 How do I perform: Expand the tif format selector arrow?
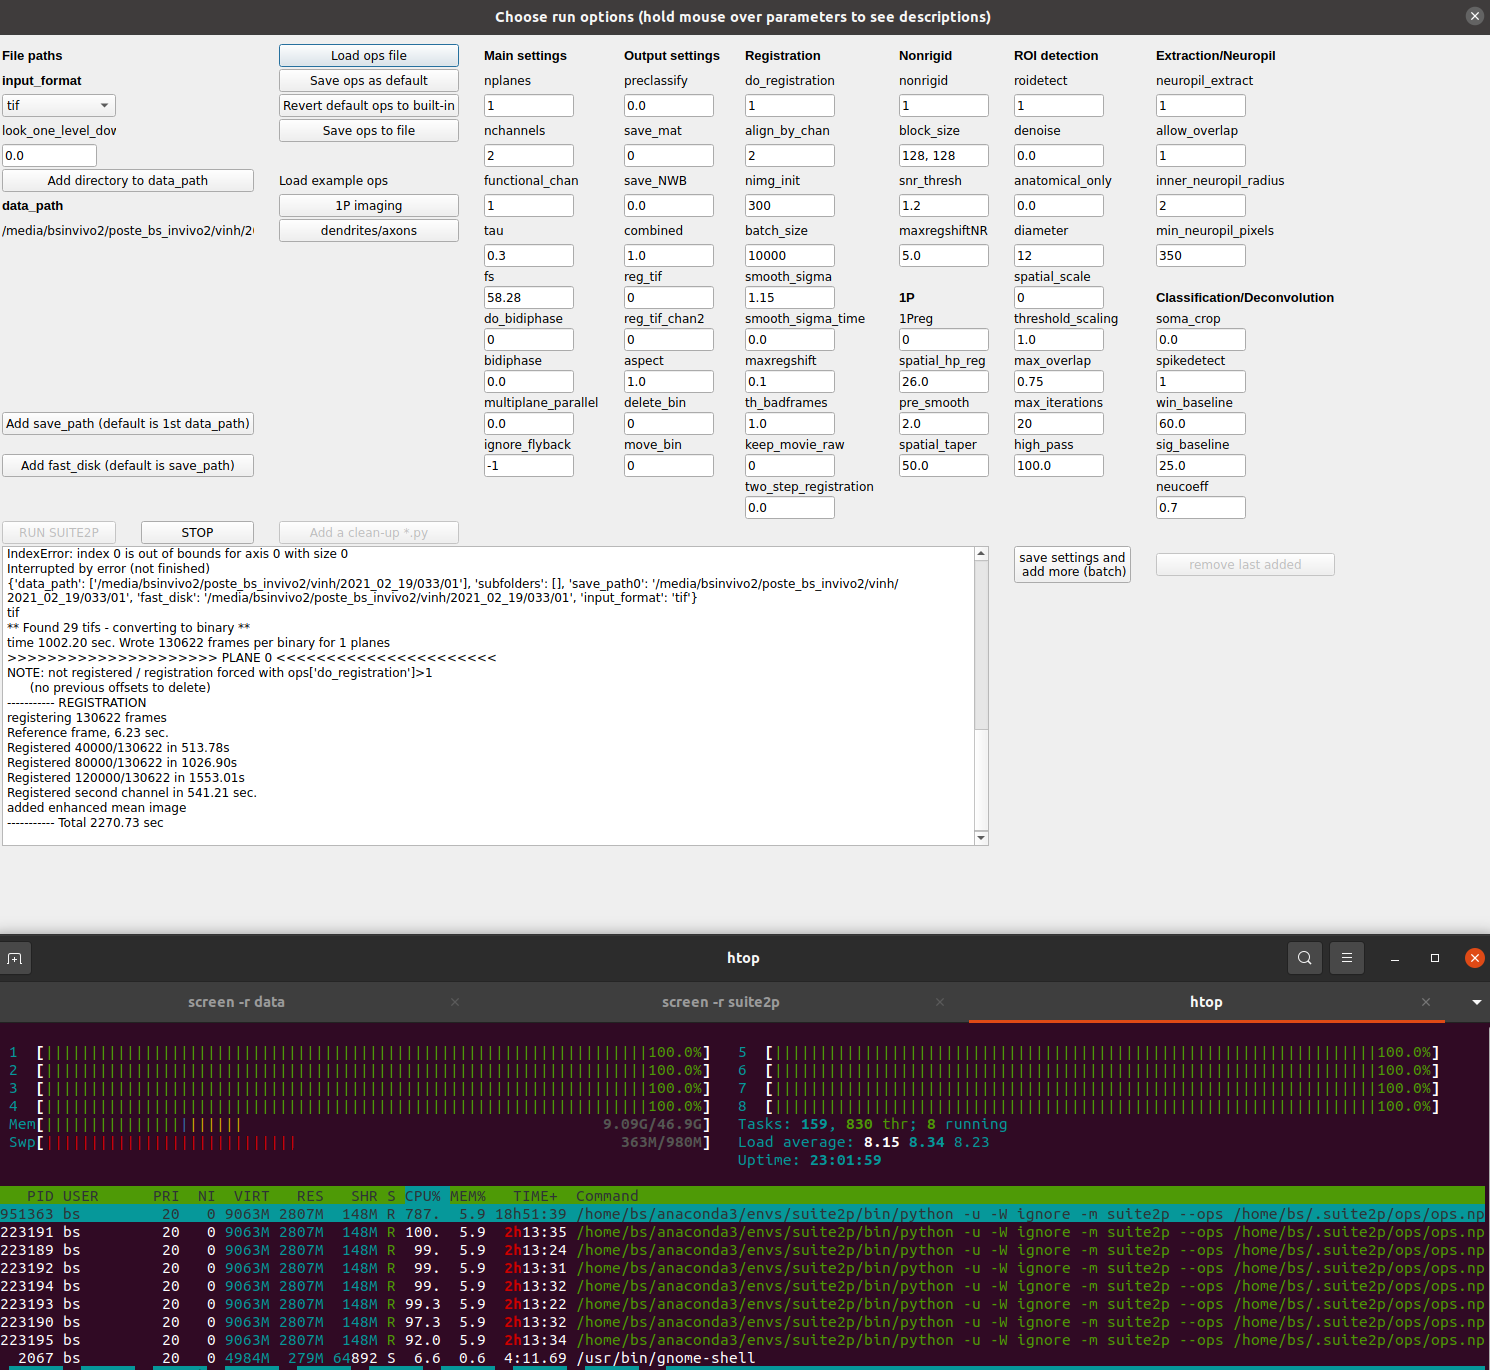[104, 105]
